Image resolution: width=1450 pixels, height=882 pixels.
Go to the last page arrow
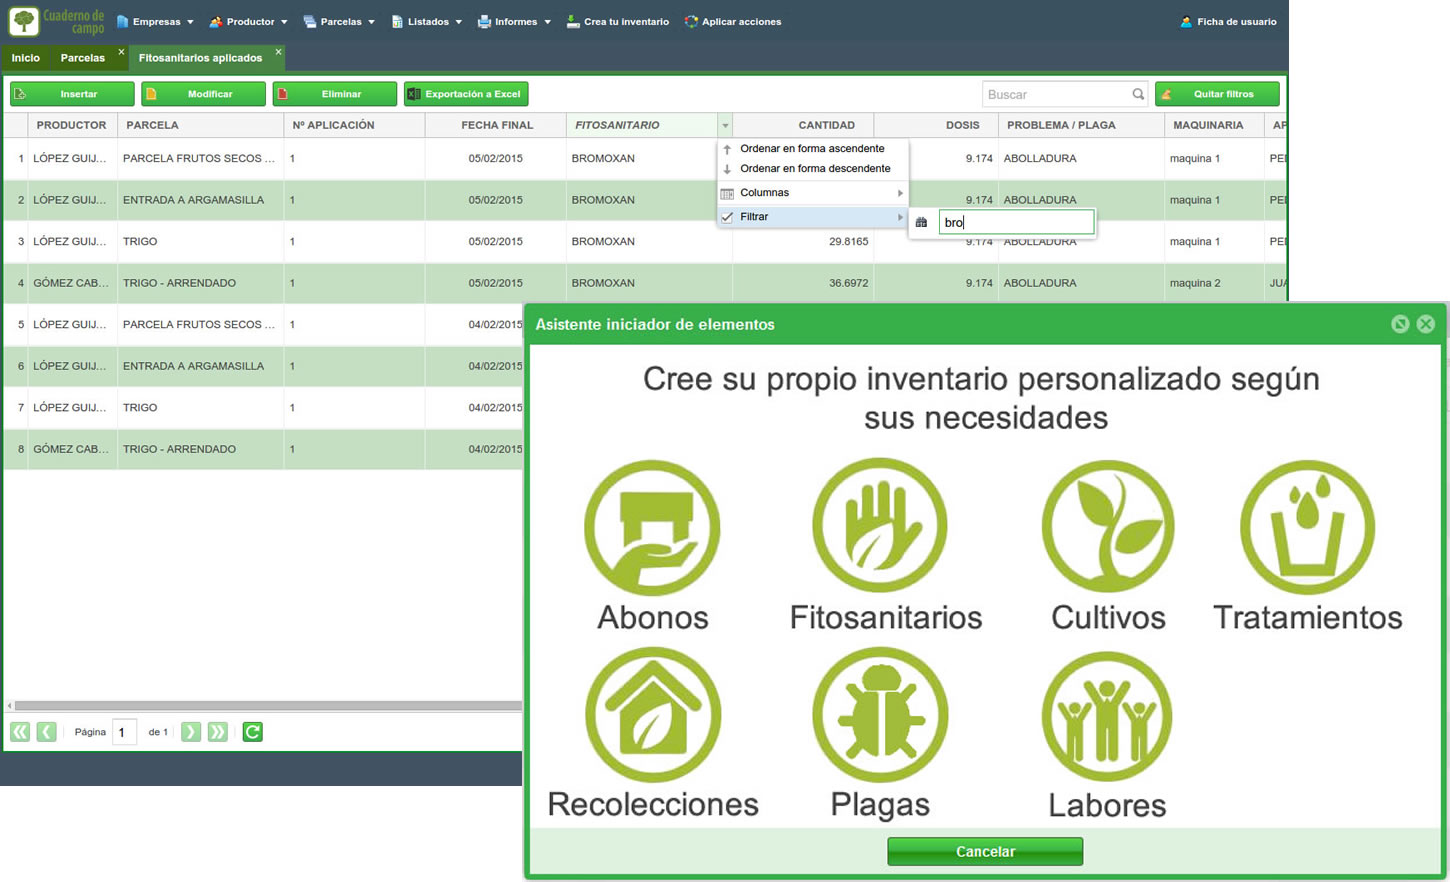[x=217, y=732]
